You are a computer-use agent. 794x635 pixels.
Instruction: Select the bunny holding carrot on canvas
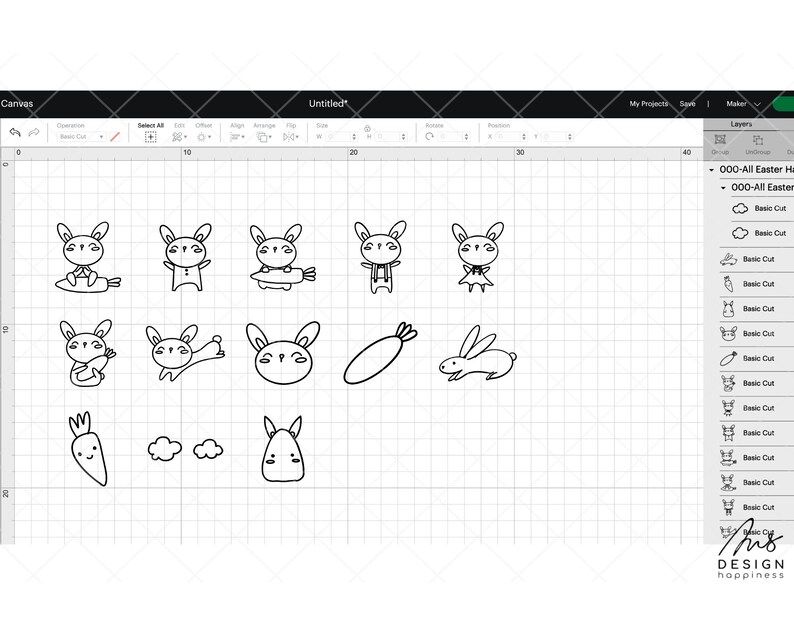coord(283,257)
